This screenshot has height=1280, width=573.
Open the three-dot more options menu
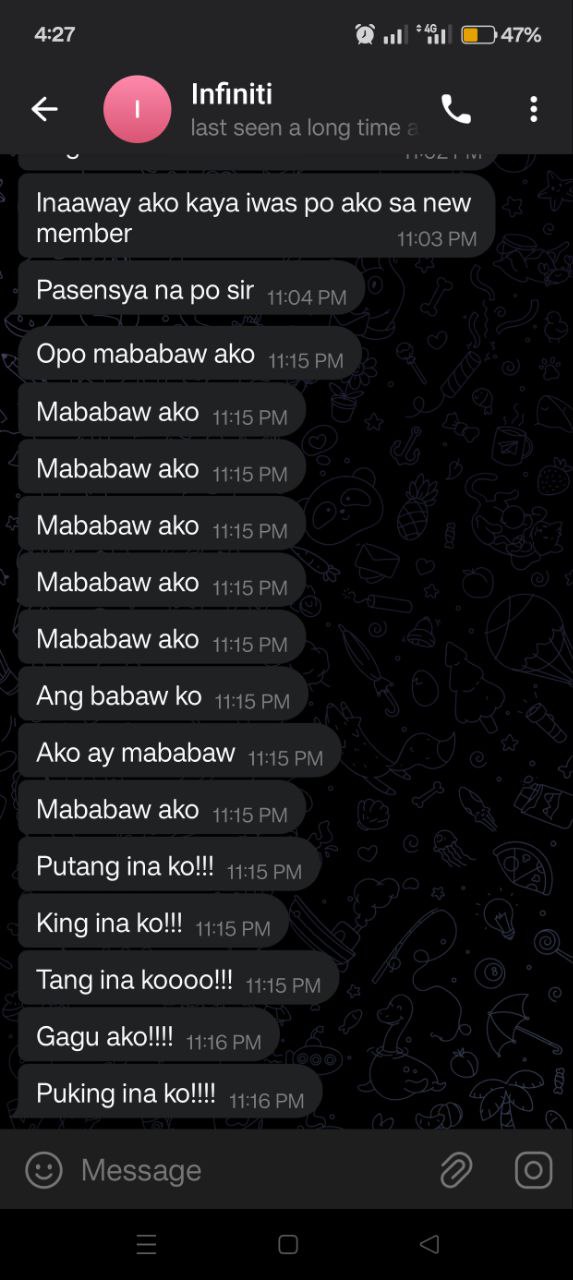click(x=534, y=109)
